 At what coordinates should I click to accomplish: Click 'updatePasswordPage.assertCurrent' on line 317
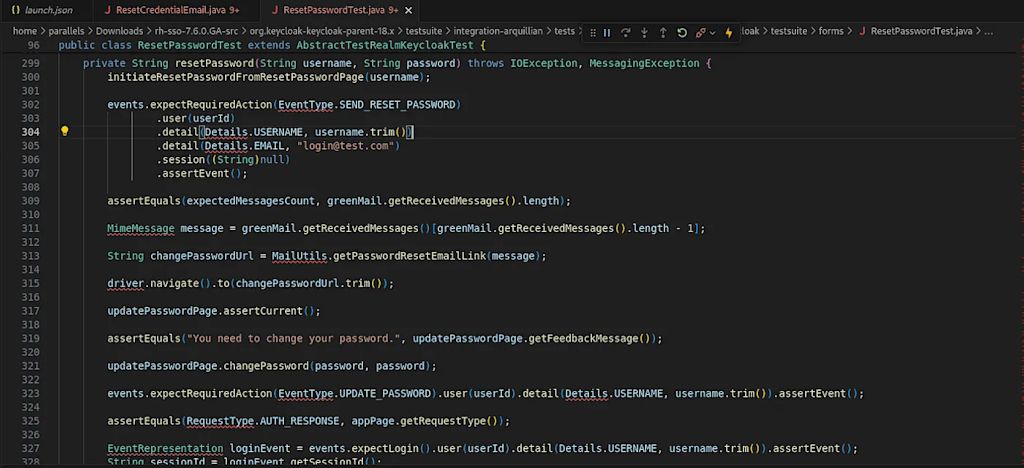(205, 311)
